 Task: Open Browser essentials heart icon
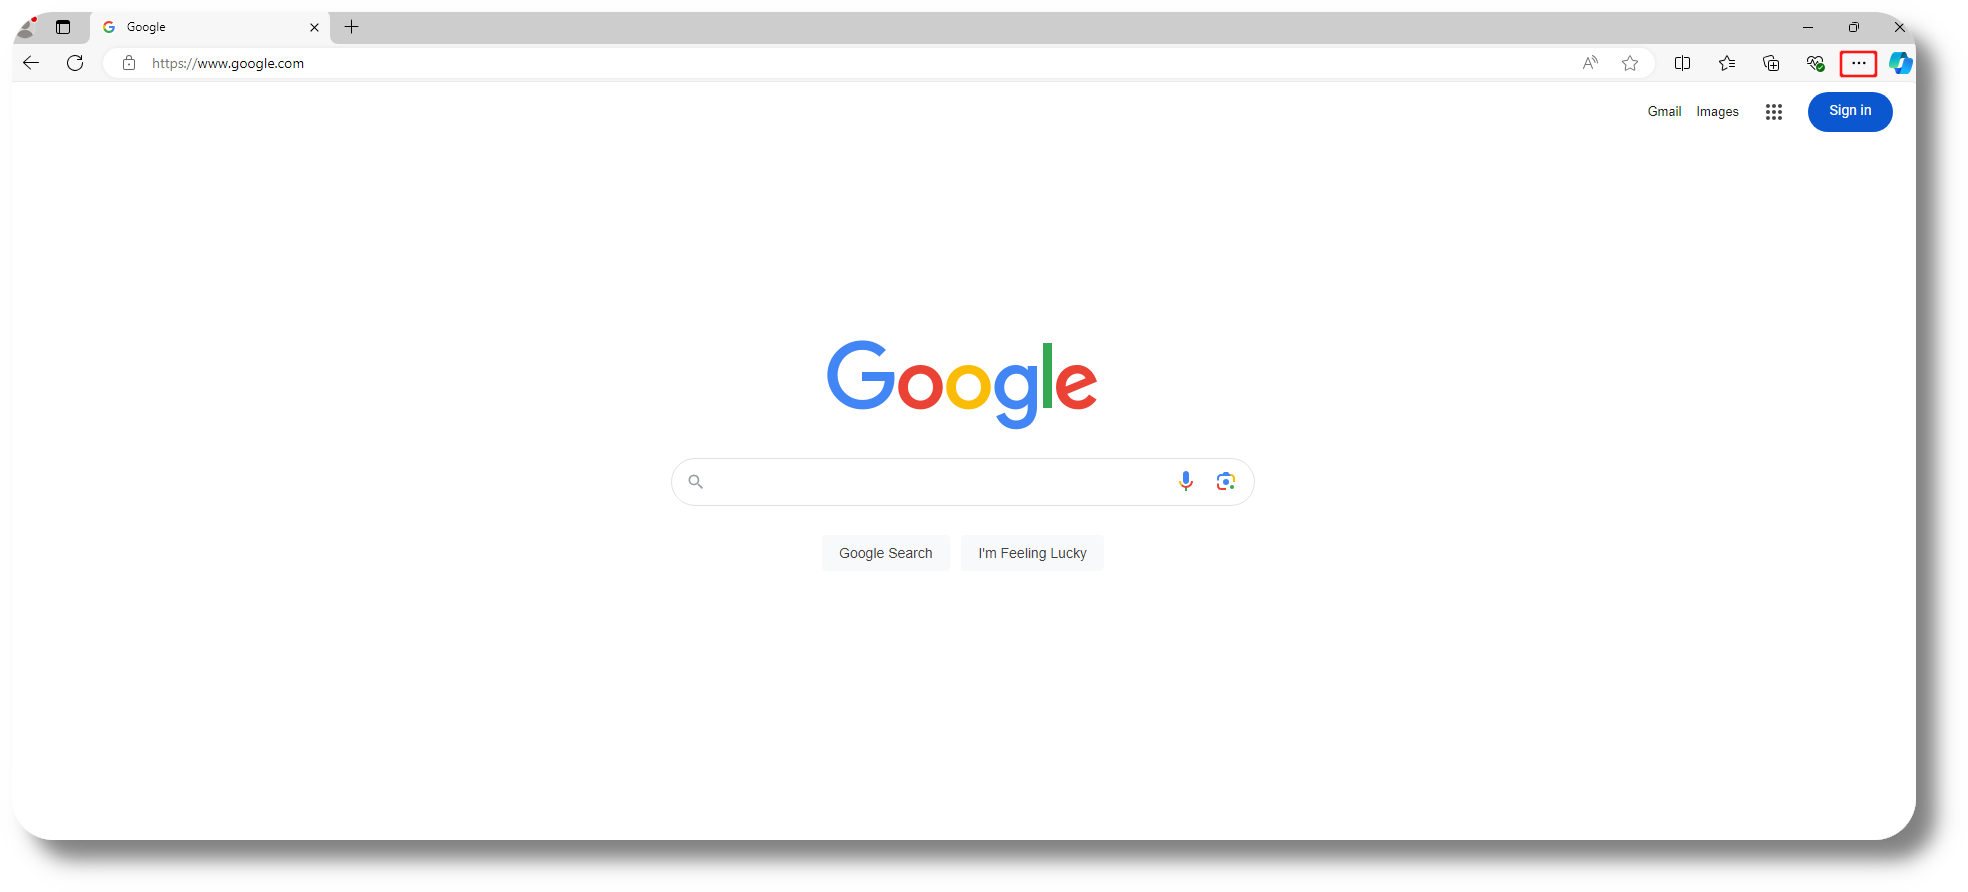(x=1815, y=63)
